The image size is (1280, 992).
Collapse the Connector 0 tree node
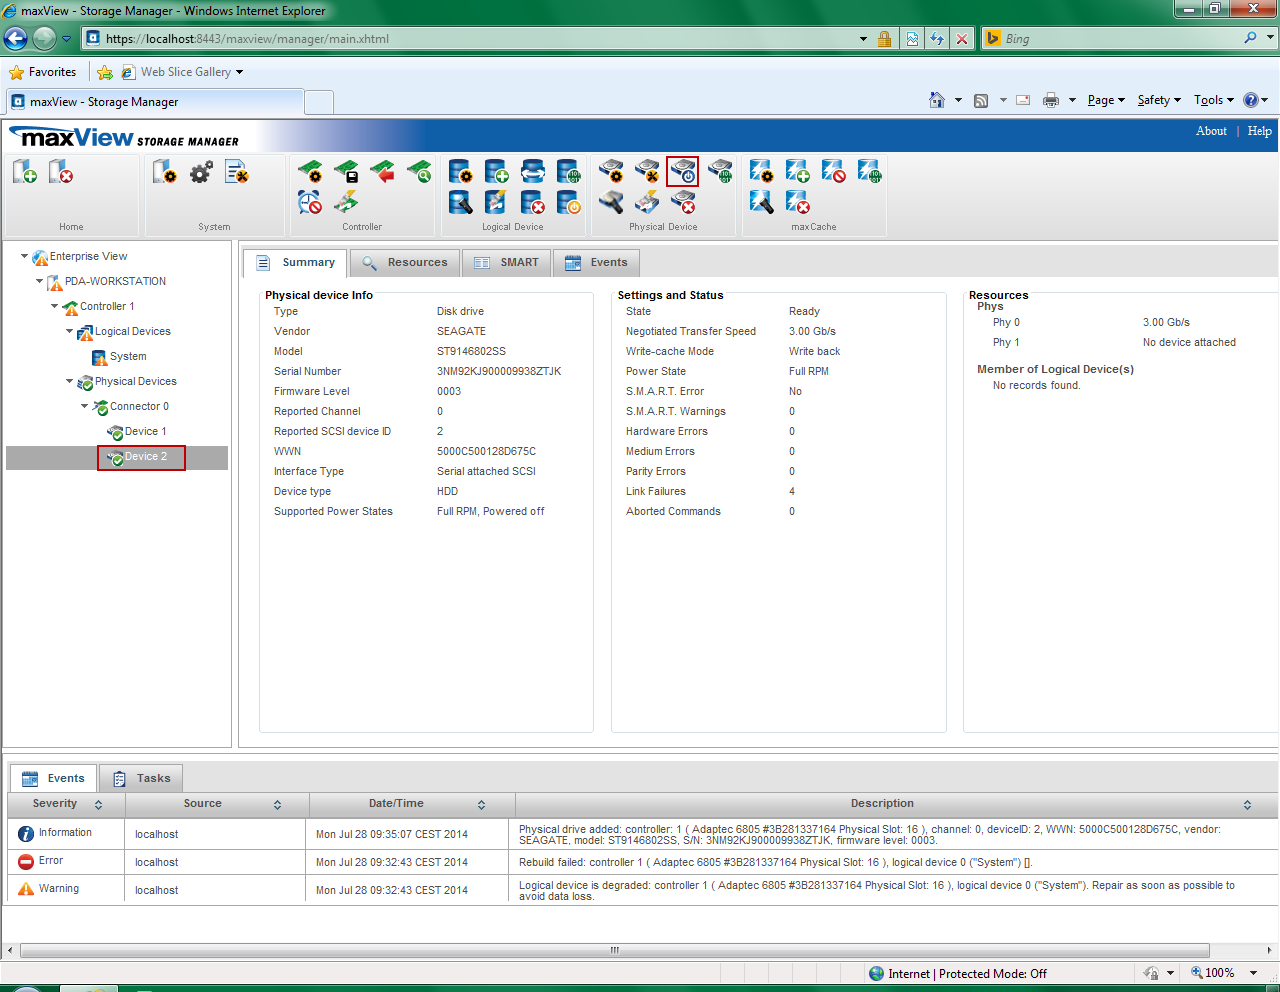pyautogui.click(x=85, y=407)
